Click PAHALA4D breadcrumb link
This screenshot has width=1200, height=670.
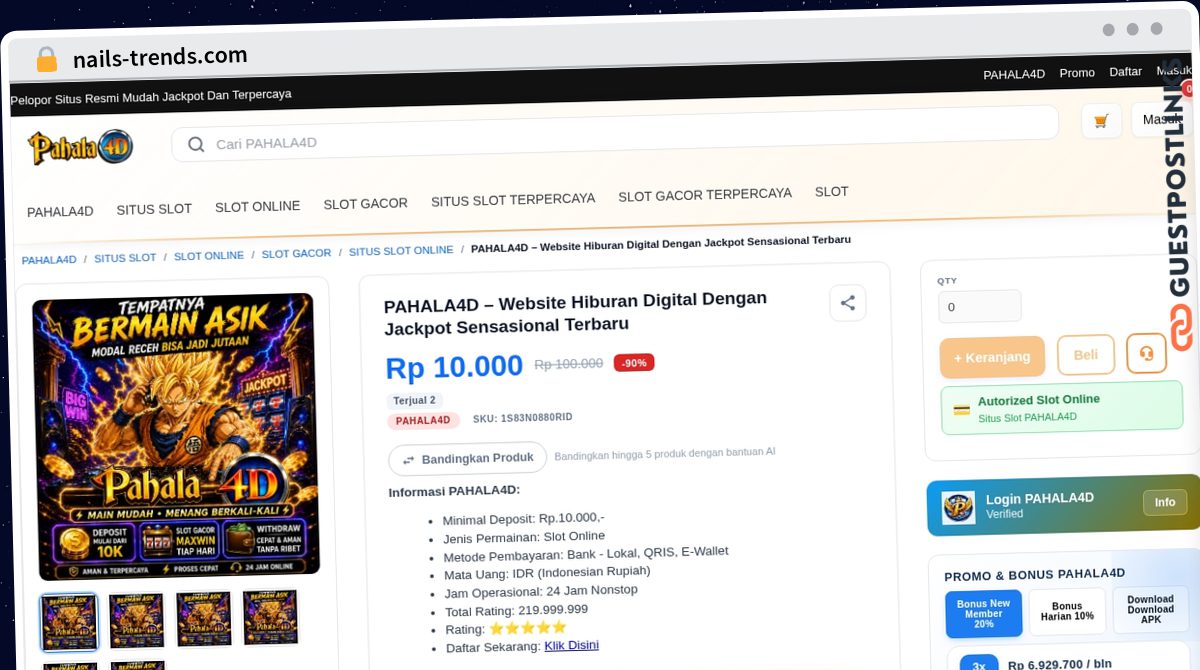[x=49, y=260]
